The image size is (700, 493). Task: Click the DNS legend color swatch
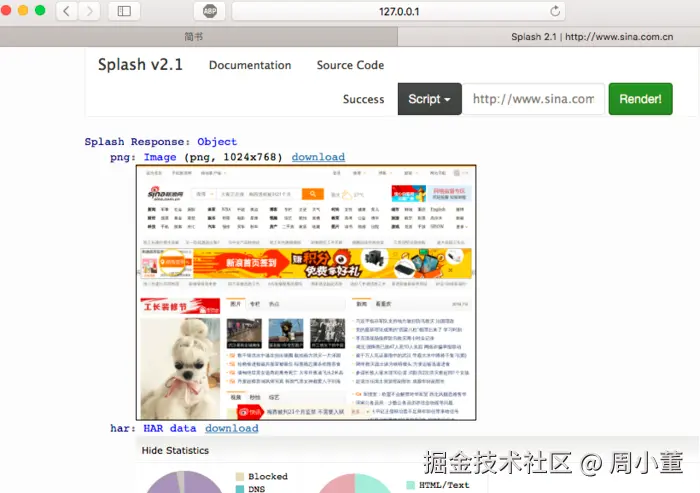coord(240,489)
